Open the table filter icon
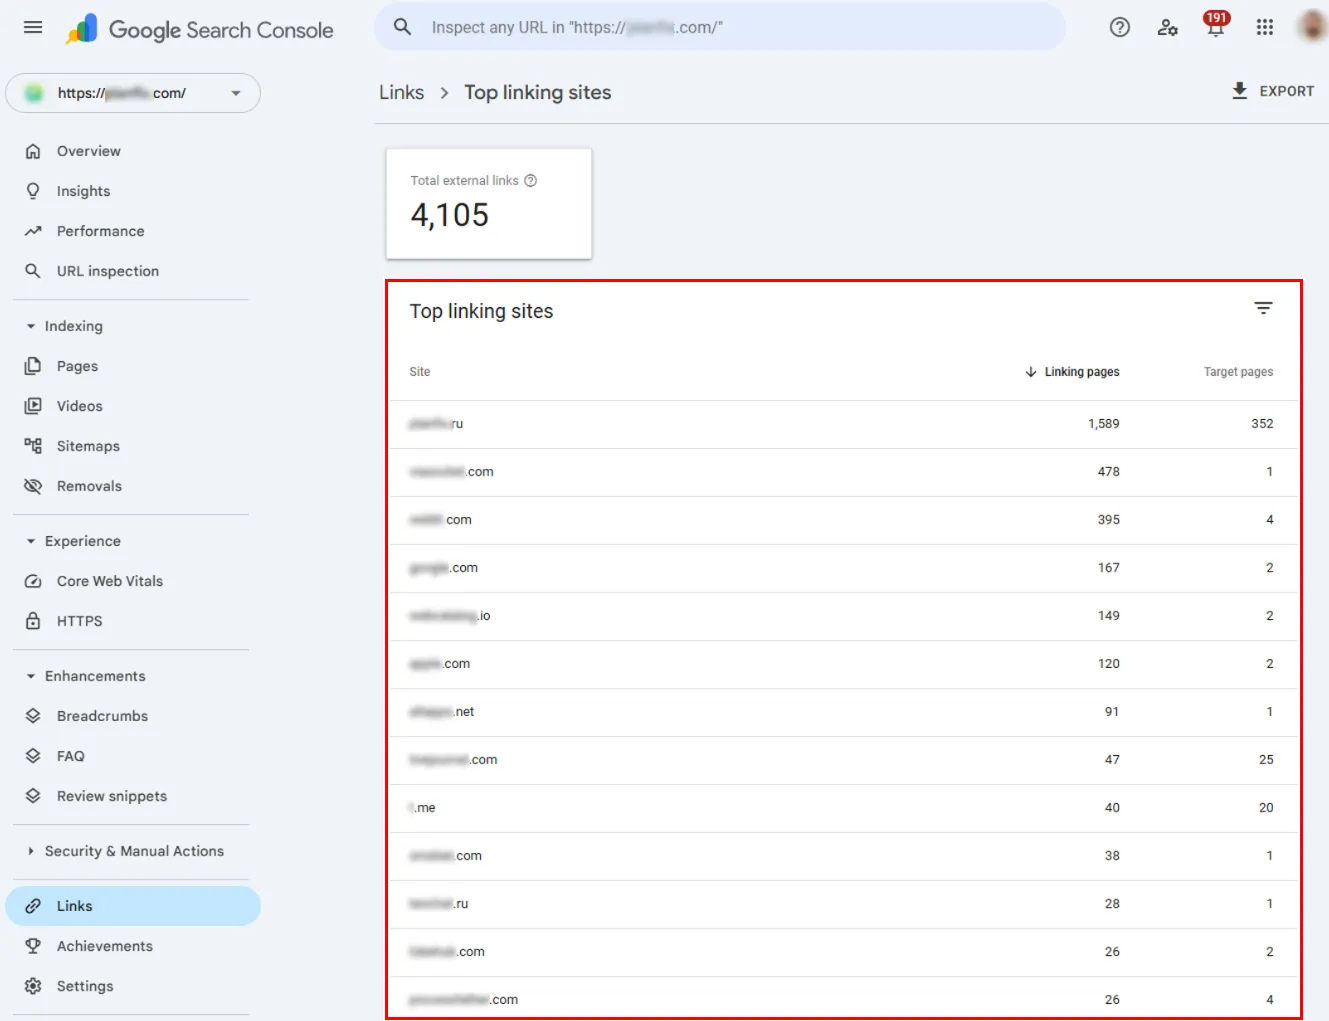1329x1021 pixels. 1263,308
